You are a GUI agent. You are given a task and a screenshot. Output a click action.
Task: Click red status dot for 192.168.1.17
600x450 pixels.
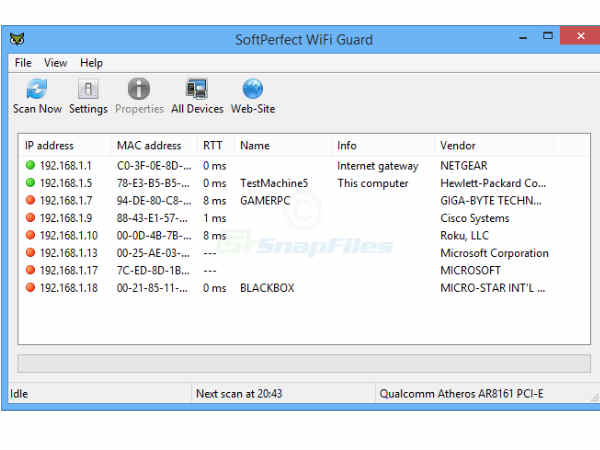[x=30, y=270]
